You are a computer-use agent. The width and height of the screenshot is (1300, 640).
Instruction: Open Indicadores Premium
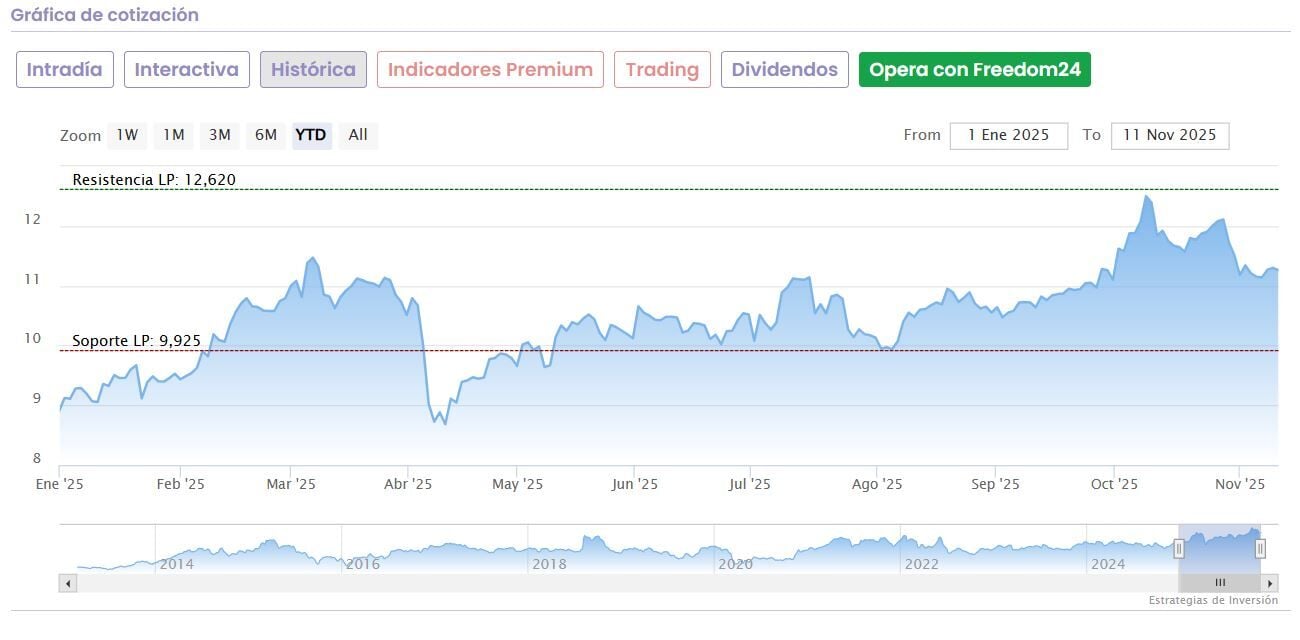[490, 70]
